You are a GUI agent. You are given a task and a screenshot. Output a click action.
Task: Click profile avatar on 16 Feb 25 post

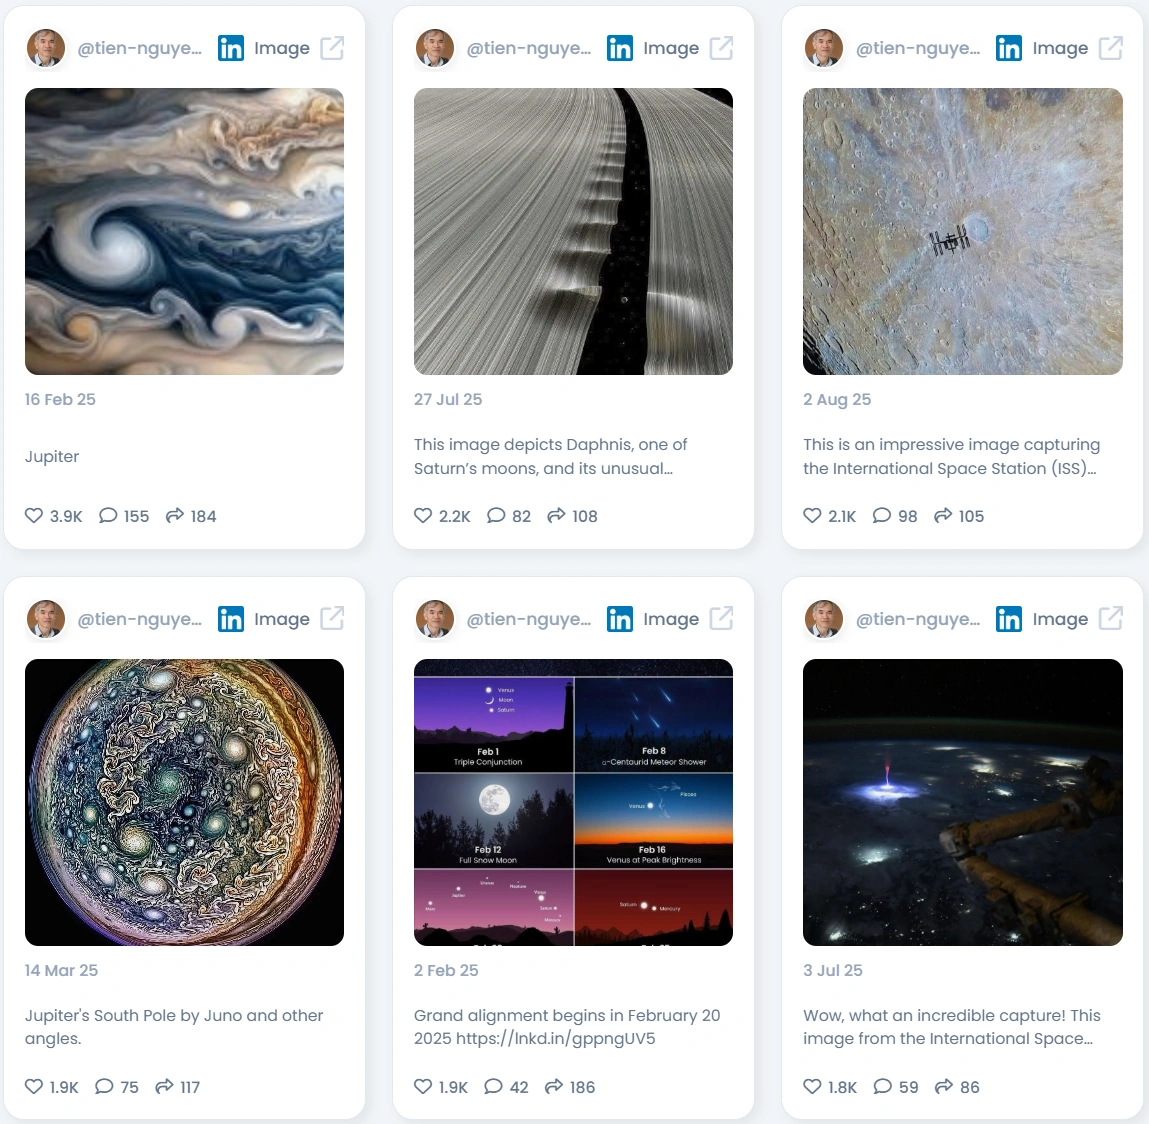pos(46,48)
